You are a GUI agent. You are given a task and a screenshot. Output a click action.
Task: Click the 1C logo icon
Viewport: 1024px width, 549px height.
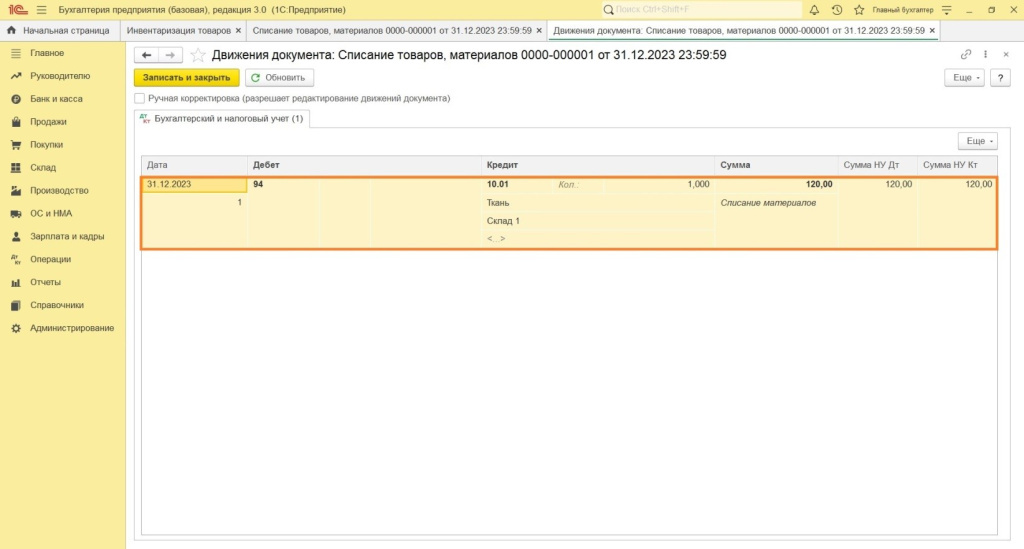18,10
